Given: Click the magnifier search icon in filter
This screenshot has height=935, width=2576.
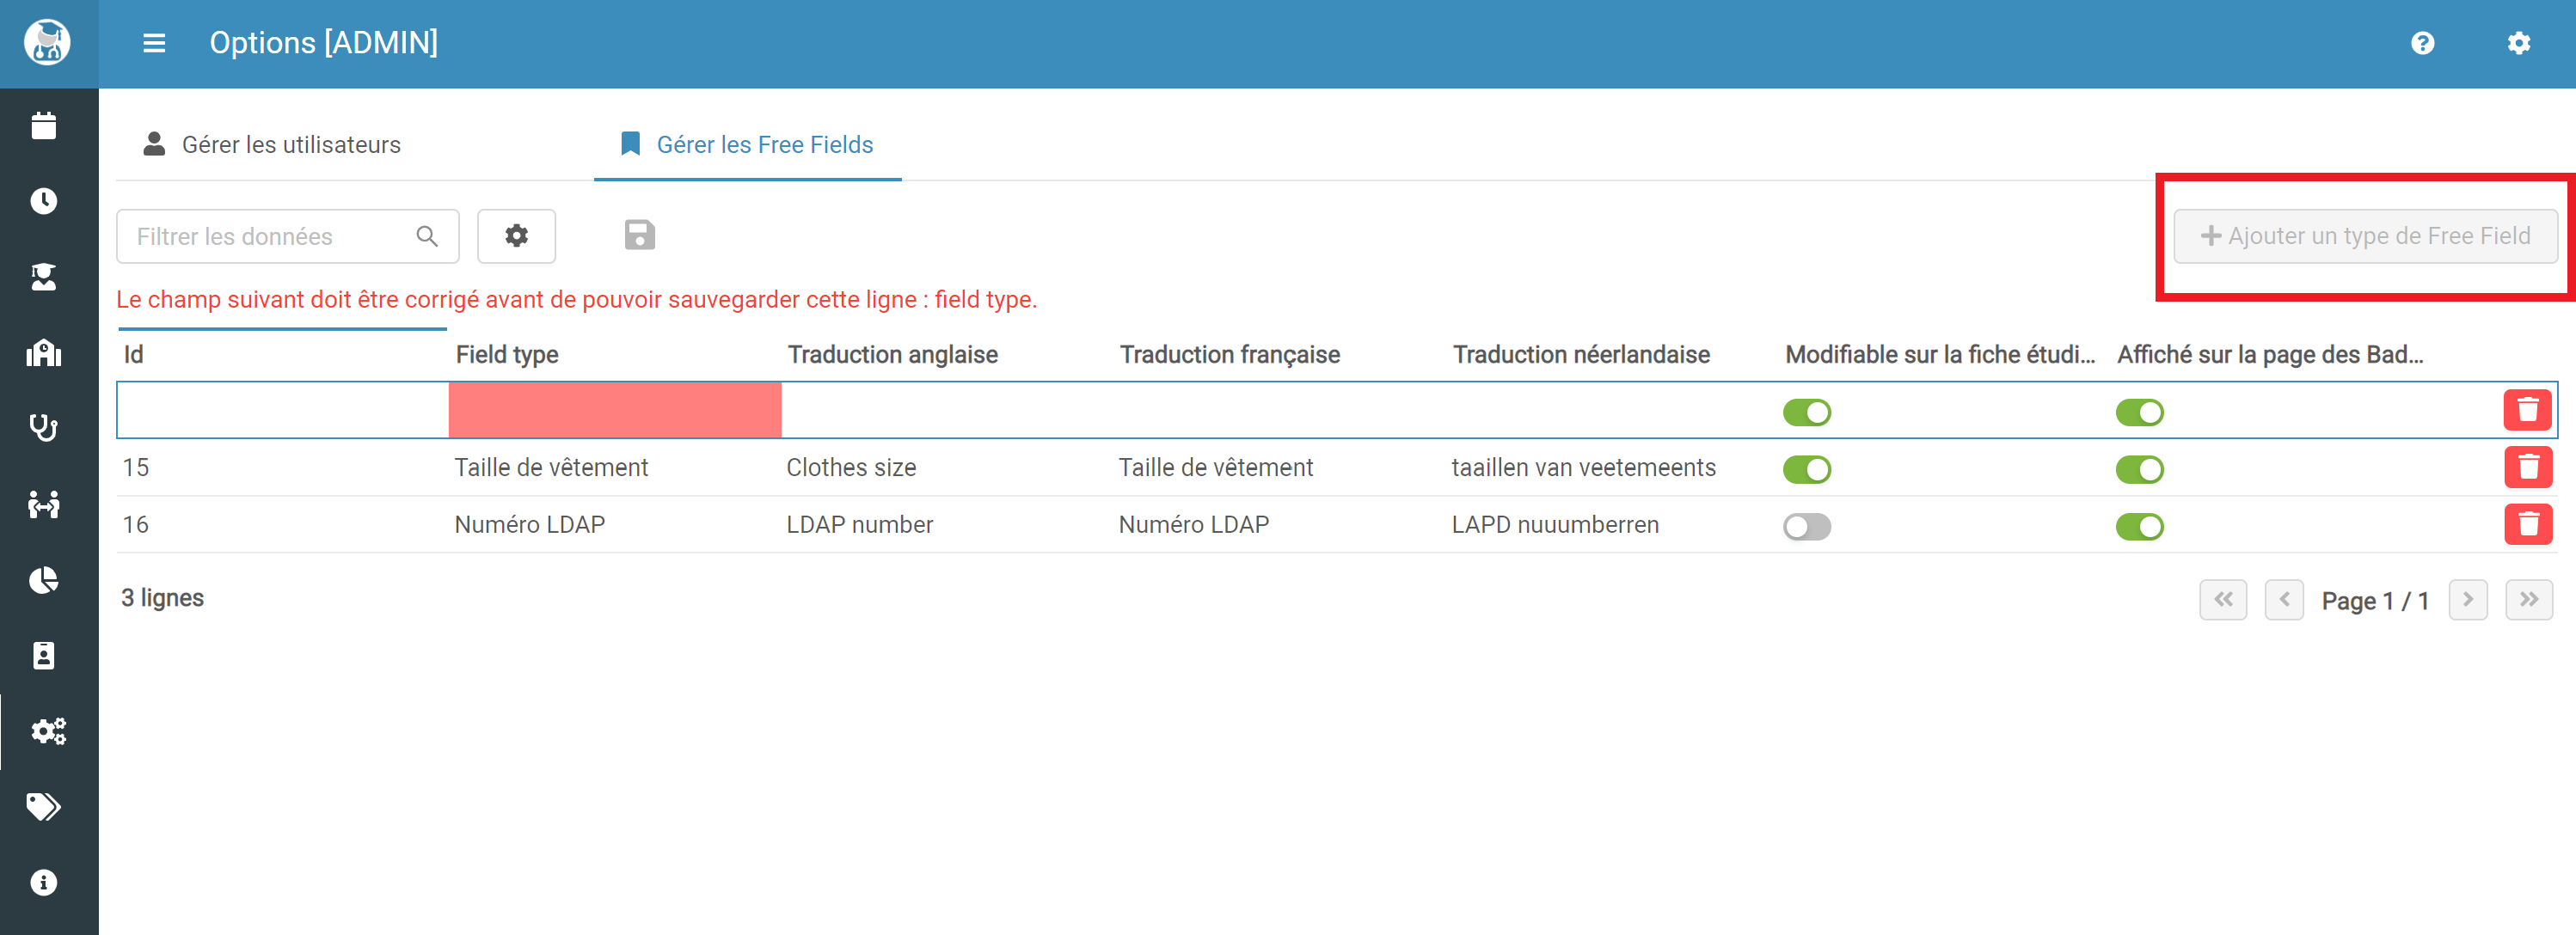Looking at the screenshot, I should click(x=427, y=236).
